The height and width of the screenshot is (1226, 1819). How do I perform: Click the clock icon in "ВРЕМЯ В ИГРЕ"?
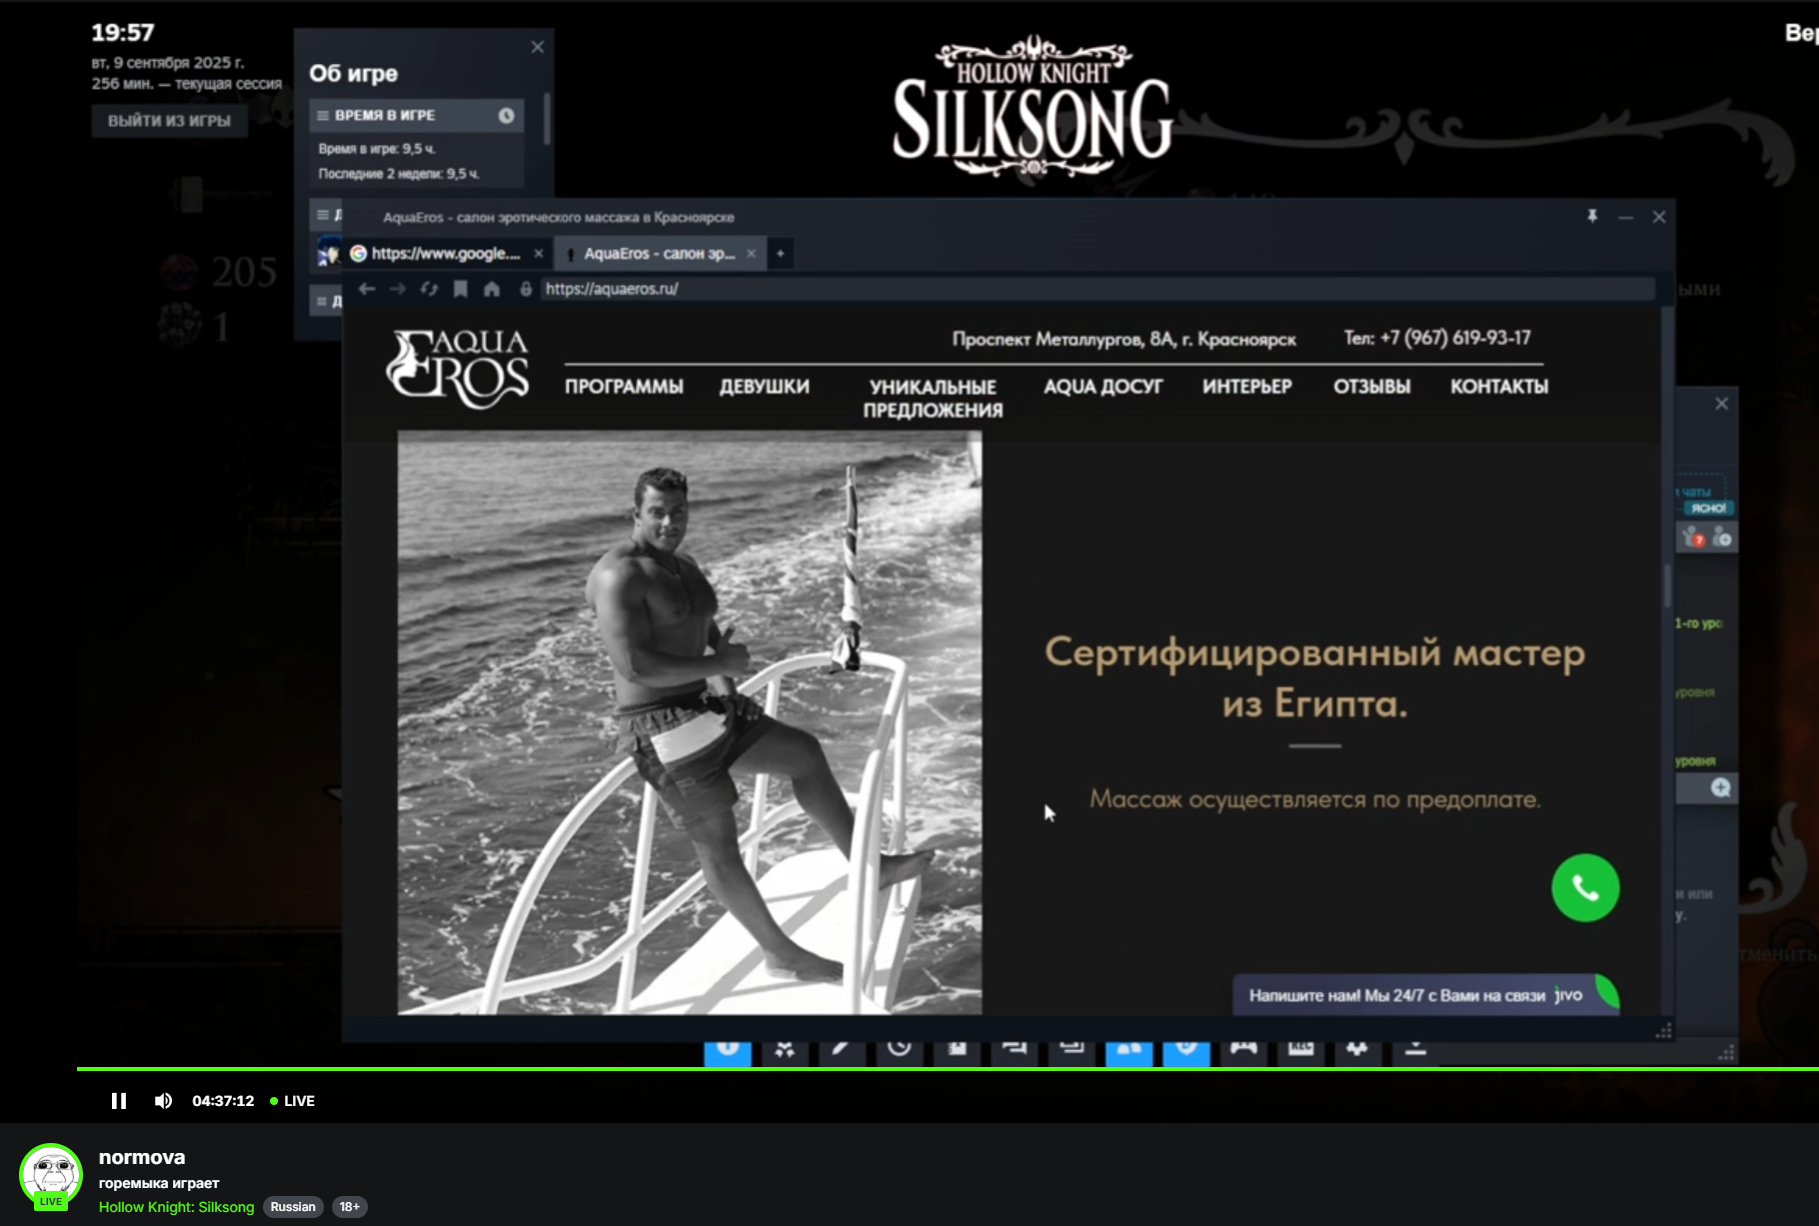[506, 116]
